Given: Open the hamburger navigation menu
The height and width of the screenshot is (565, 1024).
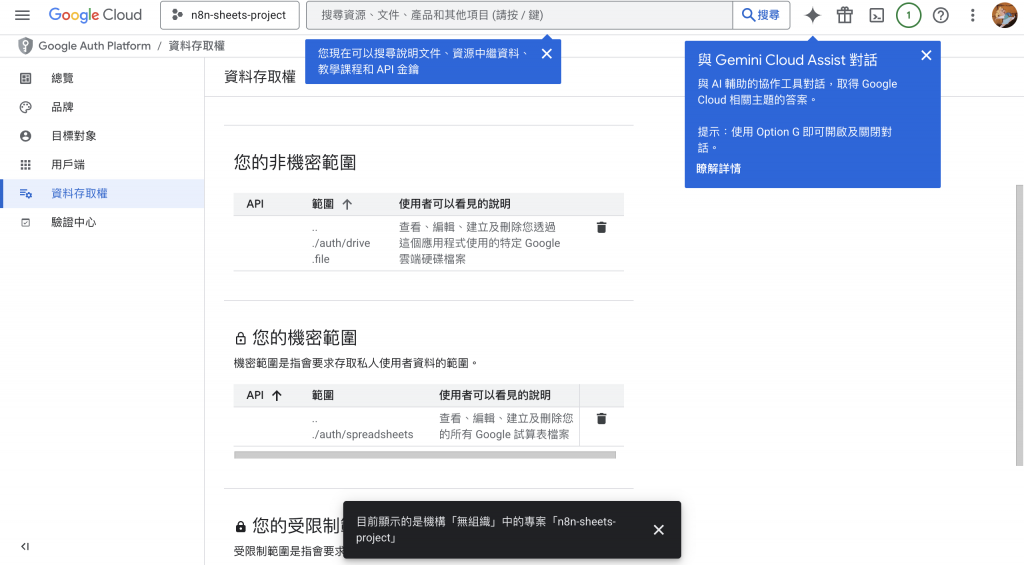Looking at the screenshot, I should [22, 15].
